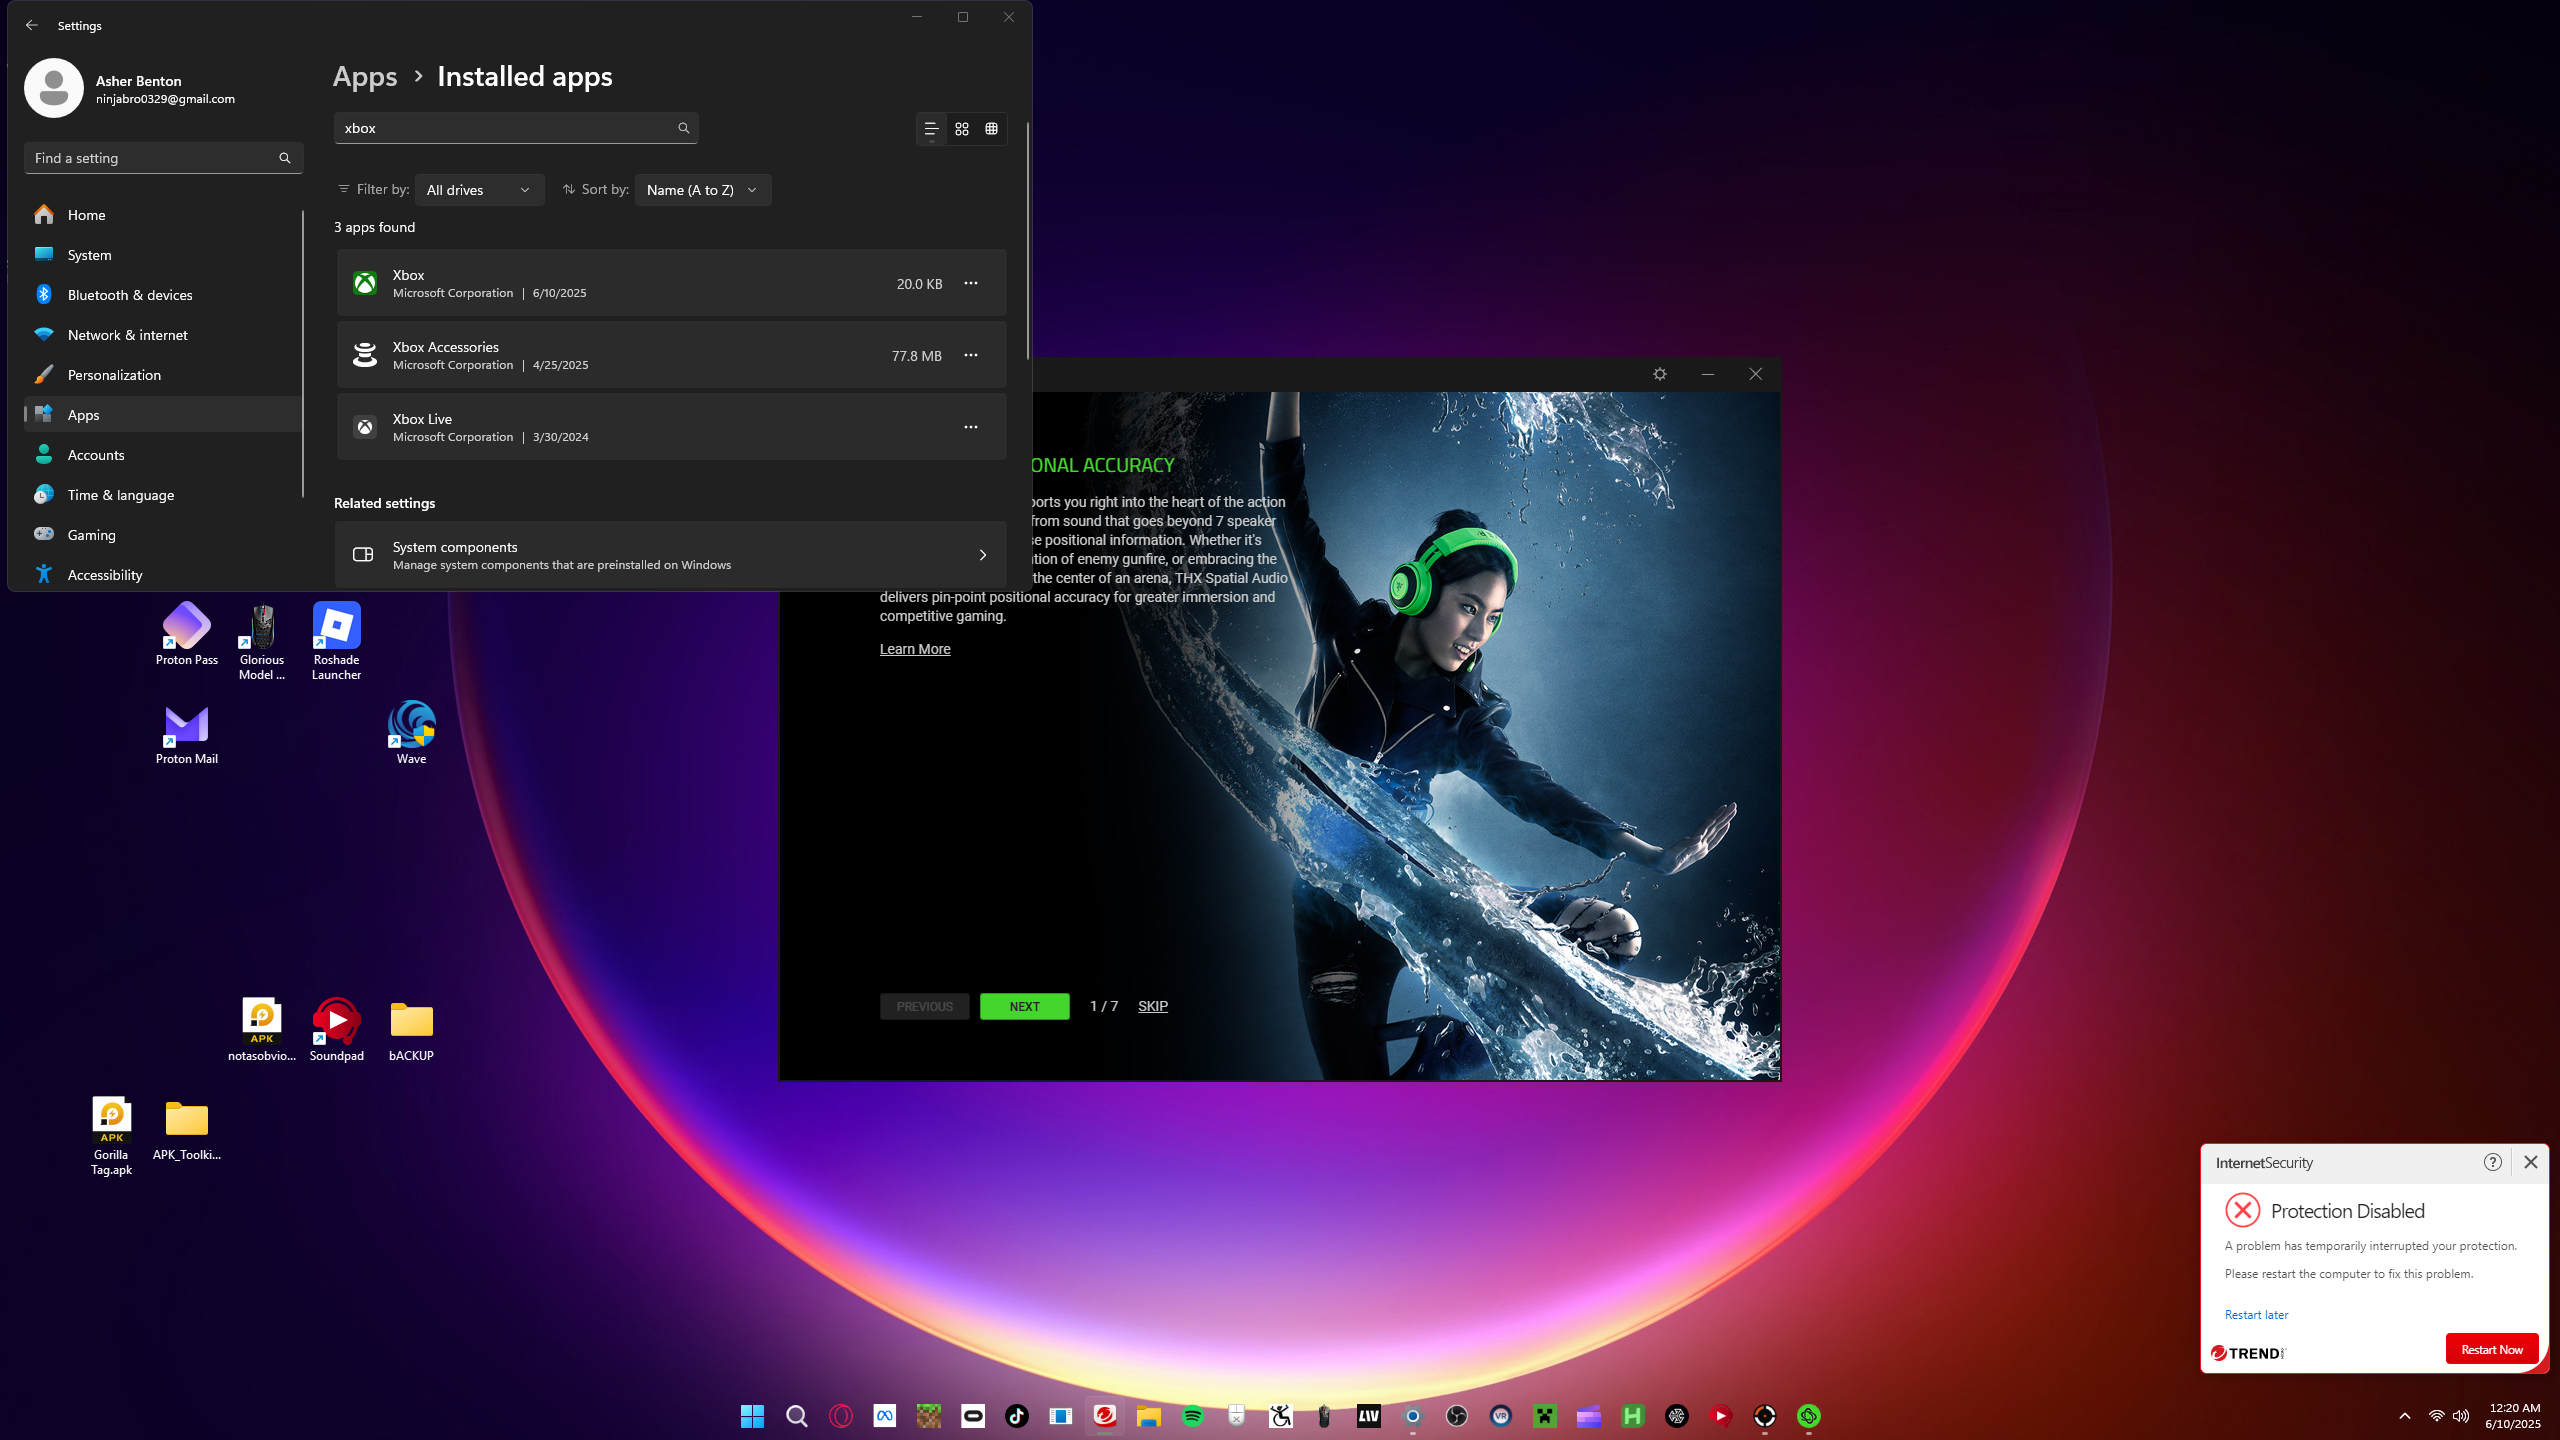This screenshot has width=2560, height=1440.
Task: Open more options for Xbox Live
Action: point(970,427)
